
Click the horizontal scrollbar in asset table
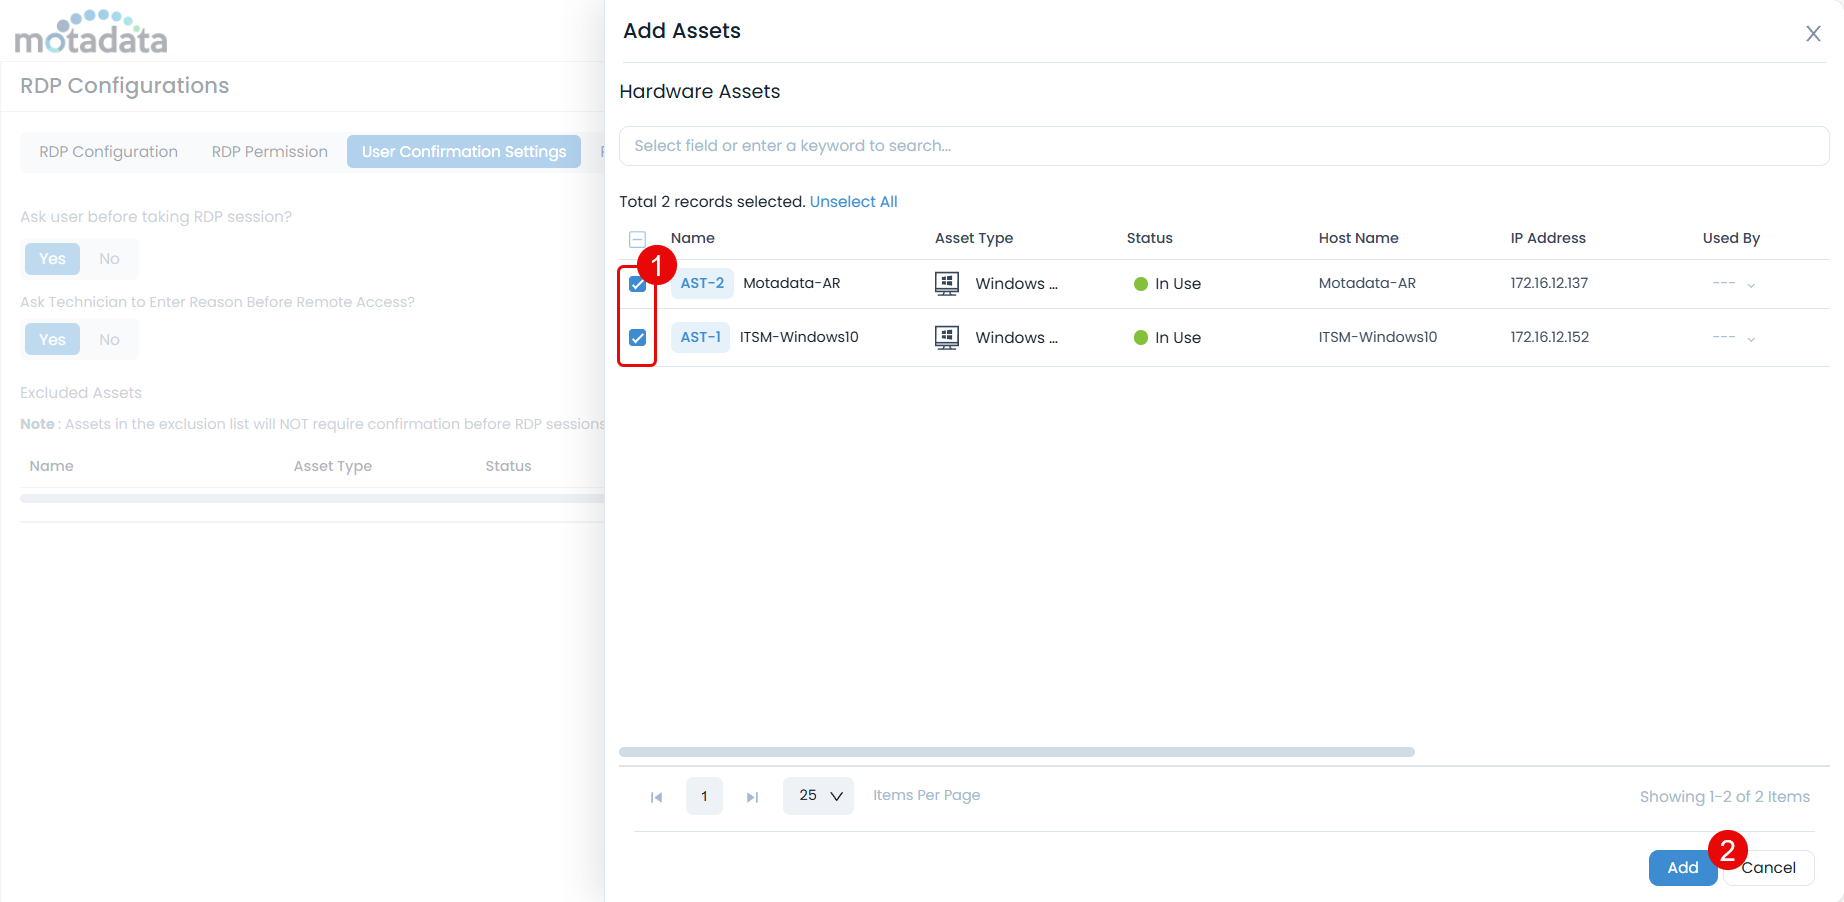click(1016, 752)
